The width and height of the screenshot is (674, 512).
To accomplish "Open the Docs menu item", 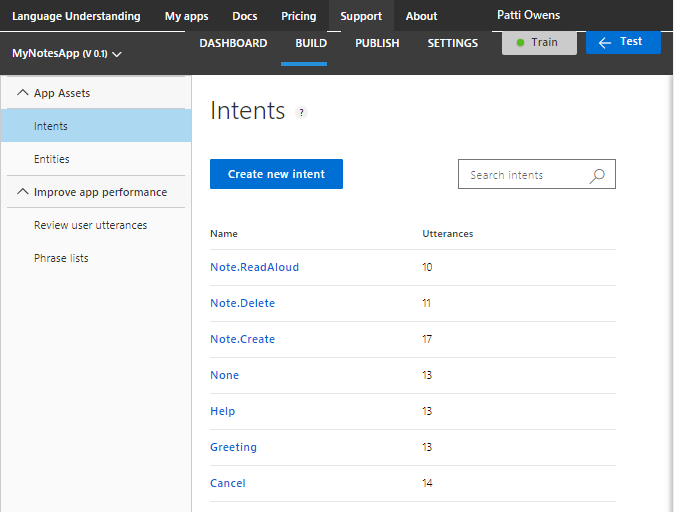I will [244, 16].
